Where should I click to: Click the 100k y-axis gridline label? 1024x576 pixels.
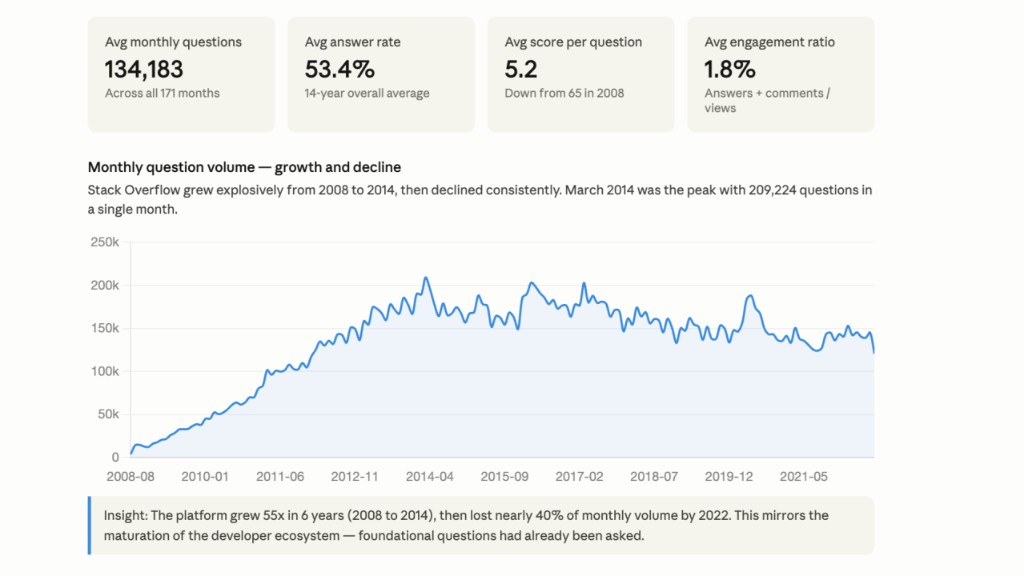pyautogui.click(x=105, y=371)
